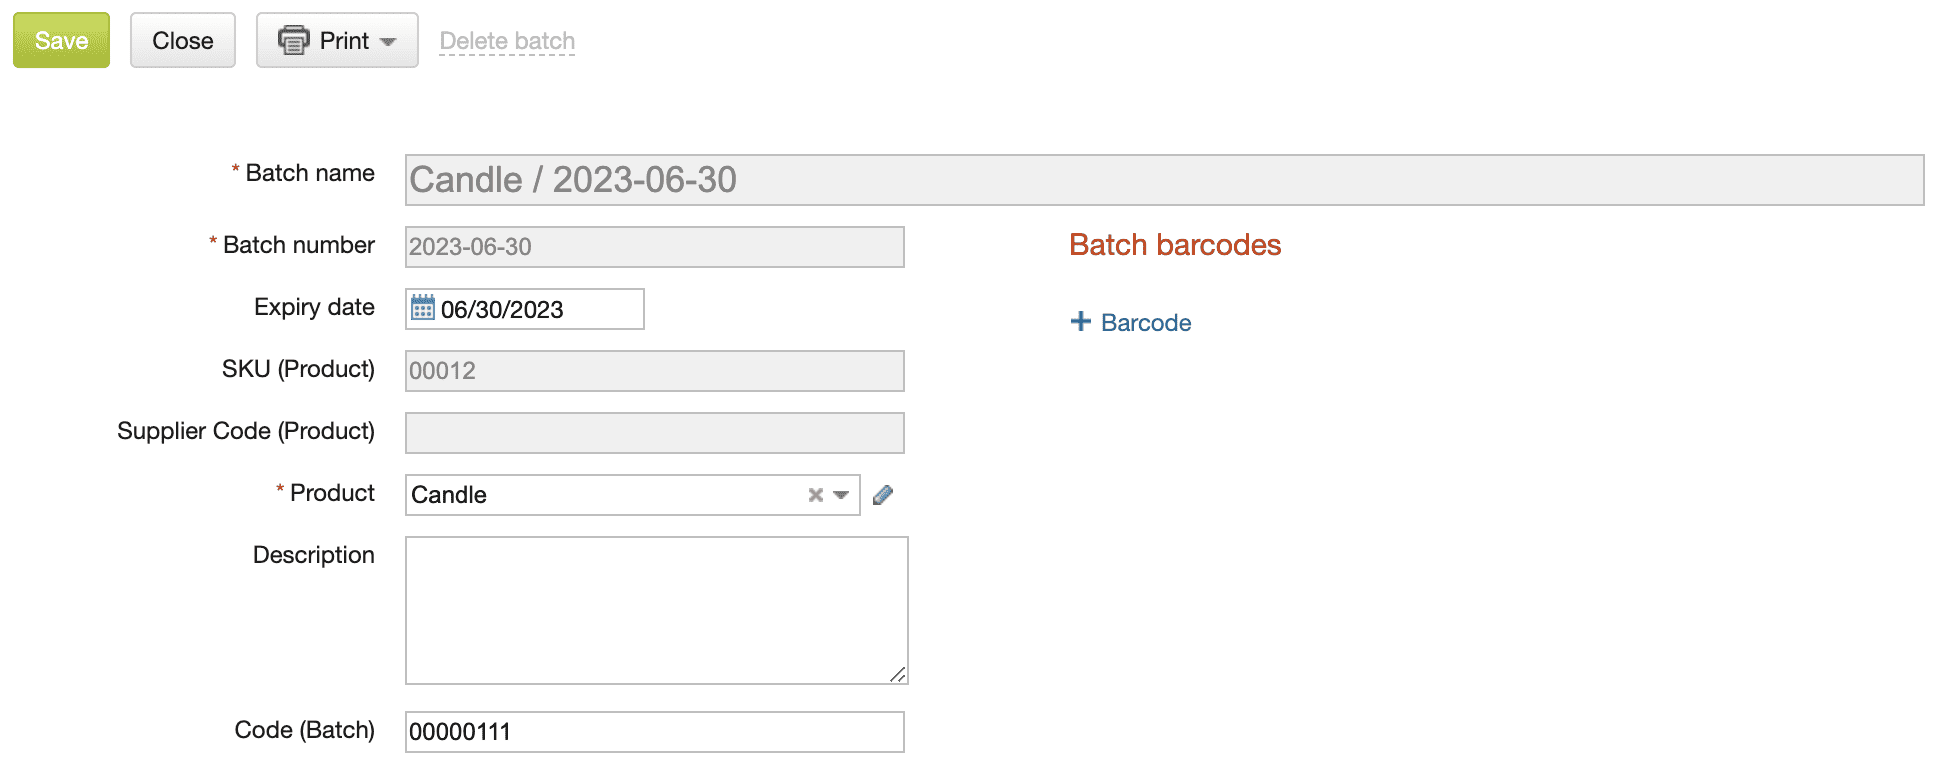The height and width of the screenshot is (766, 1951).
Task: Close the batch editor
Action: coord(182,40)
